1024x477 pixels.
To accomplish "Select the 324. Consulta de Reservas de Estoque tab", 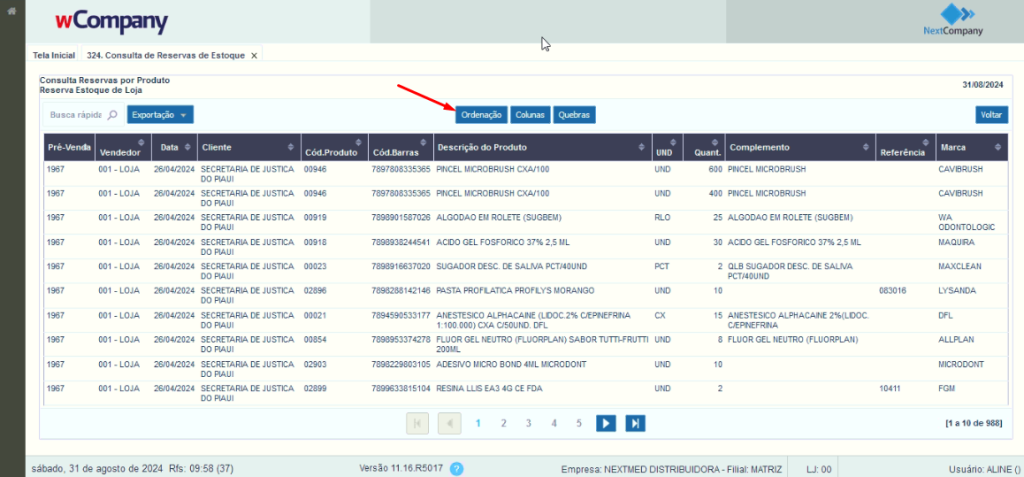I will click(x=166, y=56).
